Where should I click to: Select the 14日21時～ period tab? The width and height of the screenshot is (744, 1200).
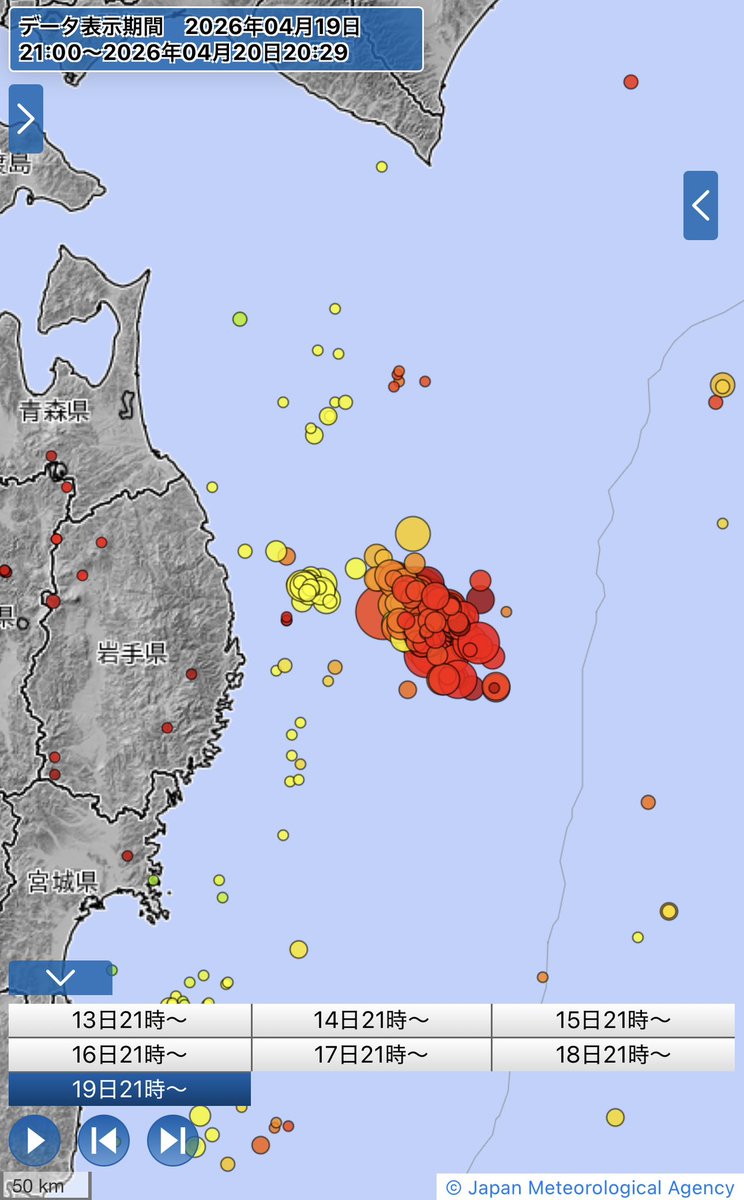pos(371,1021)
